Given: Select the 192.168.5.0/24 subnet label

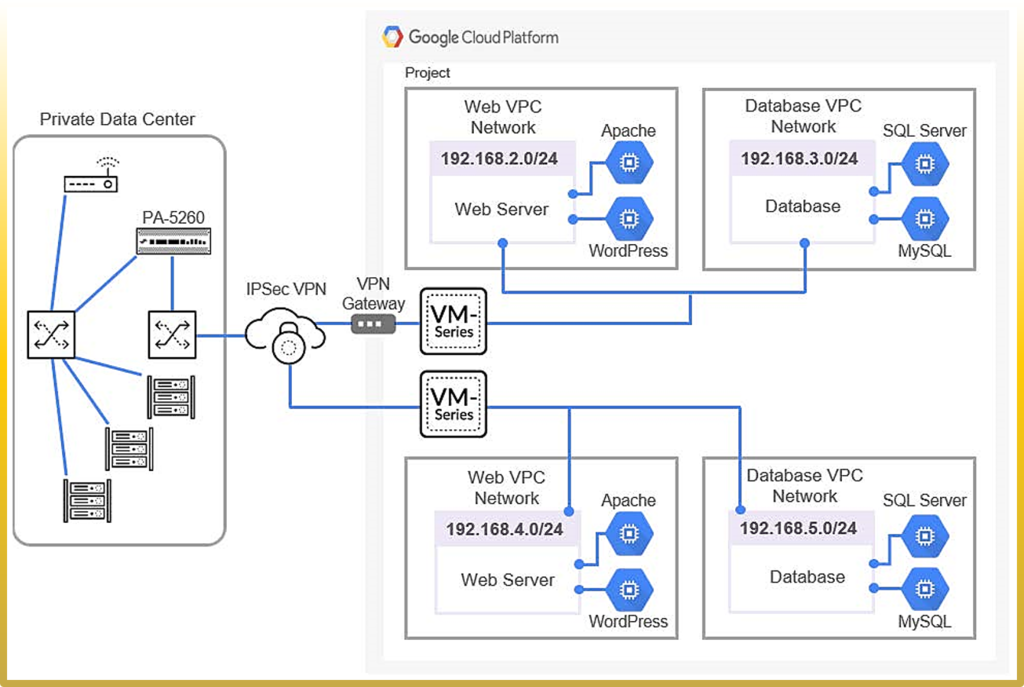Looking at the screenshot, I should pos(798,528).
